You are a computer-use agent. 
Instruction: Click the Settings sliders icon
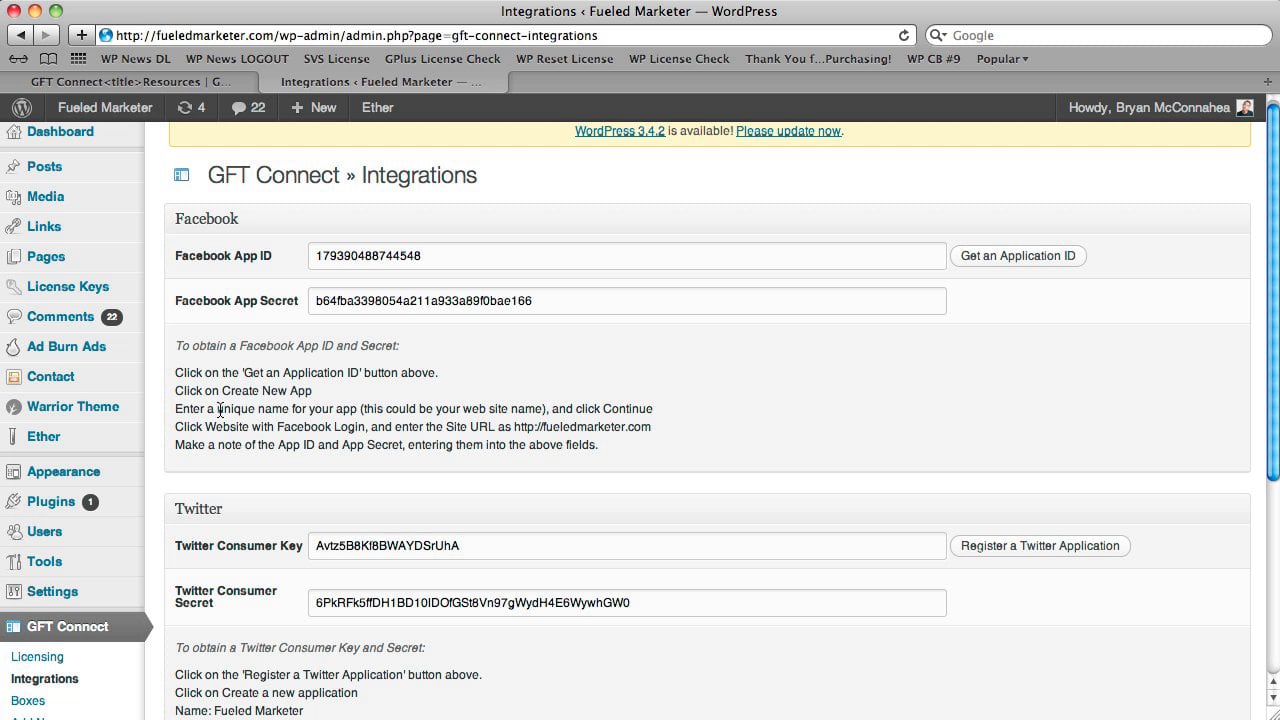(13, 592)
